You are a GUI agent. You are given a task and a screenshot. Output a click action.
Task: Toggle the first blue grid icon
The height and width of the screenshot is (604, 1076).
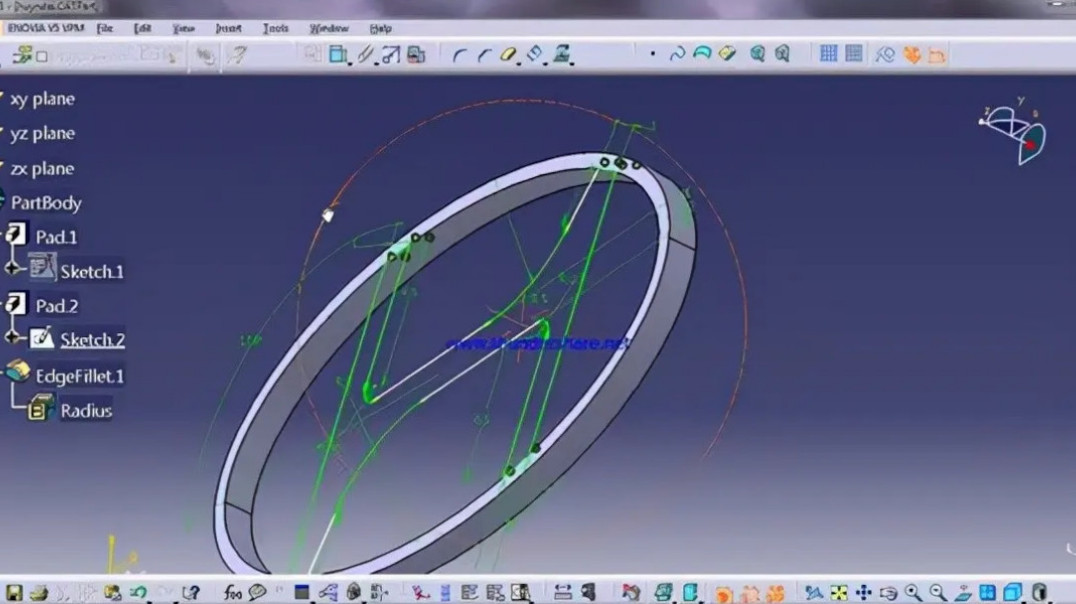click(x=828, y=54)
